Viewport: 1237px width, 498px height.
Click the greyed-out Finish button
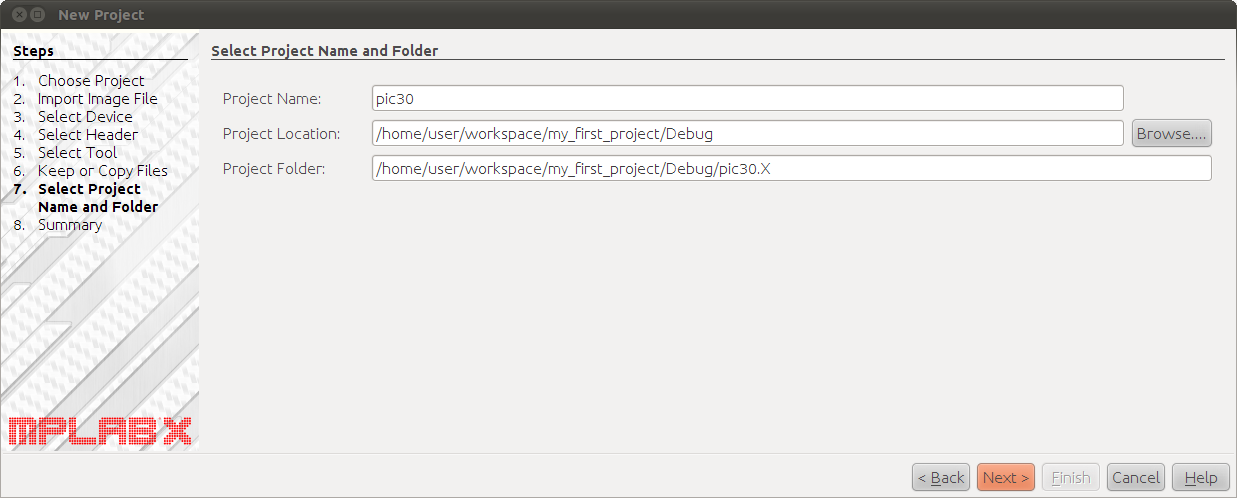click(x=1071, y=477)
